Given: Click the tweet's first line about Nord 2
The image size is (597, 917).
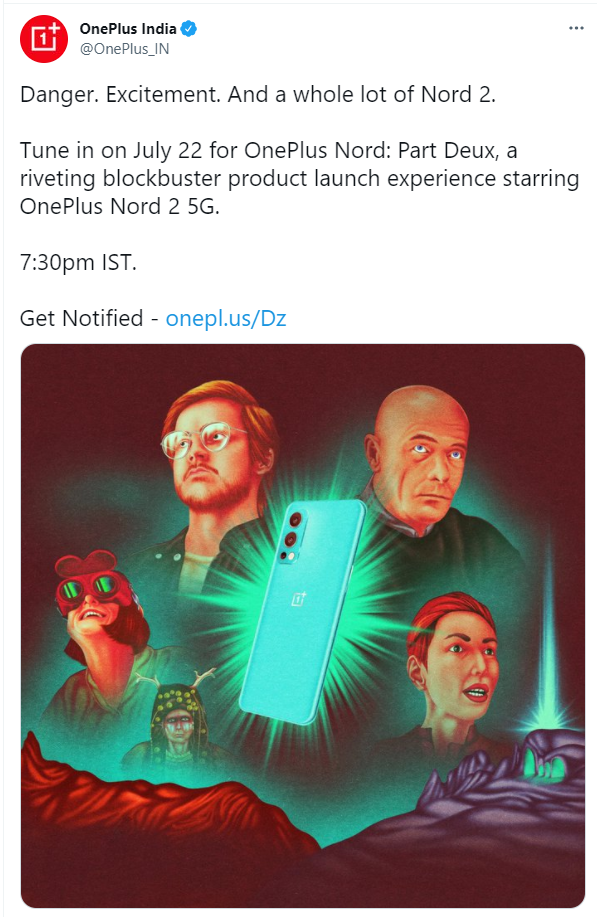Looking at the screenshot, I should coord(258,95).
